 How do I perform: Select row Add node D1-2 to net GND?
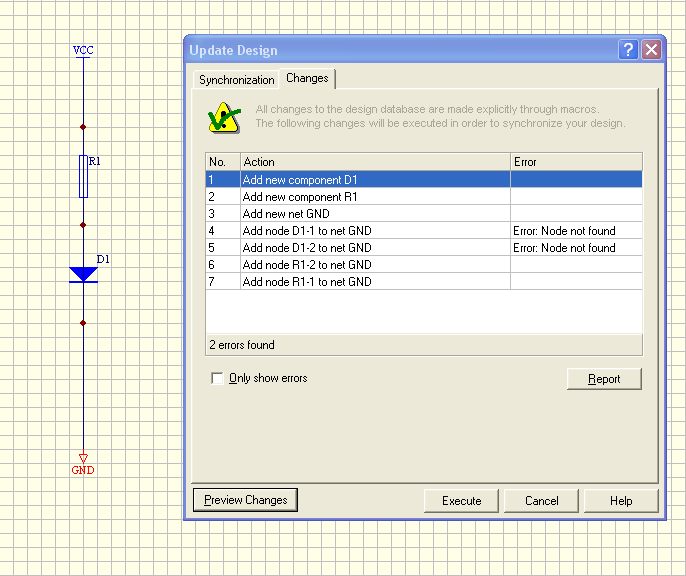[424, 248]
